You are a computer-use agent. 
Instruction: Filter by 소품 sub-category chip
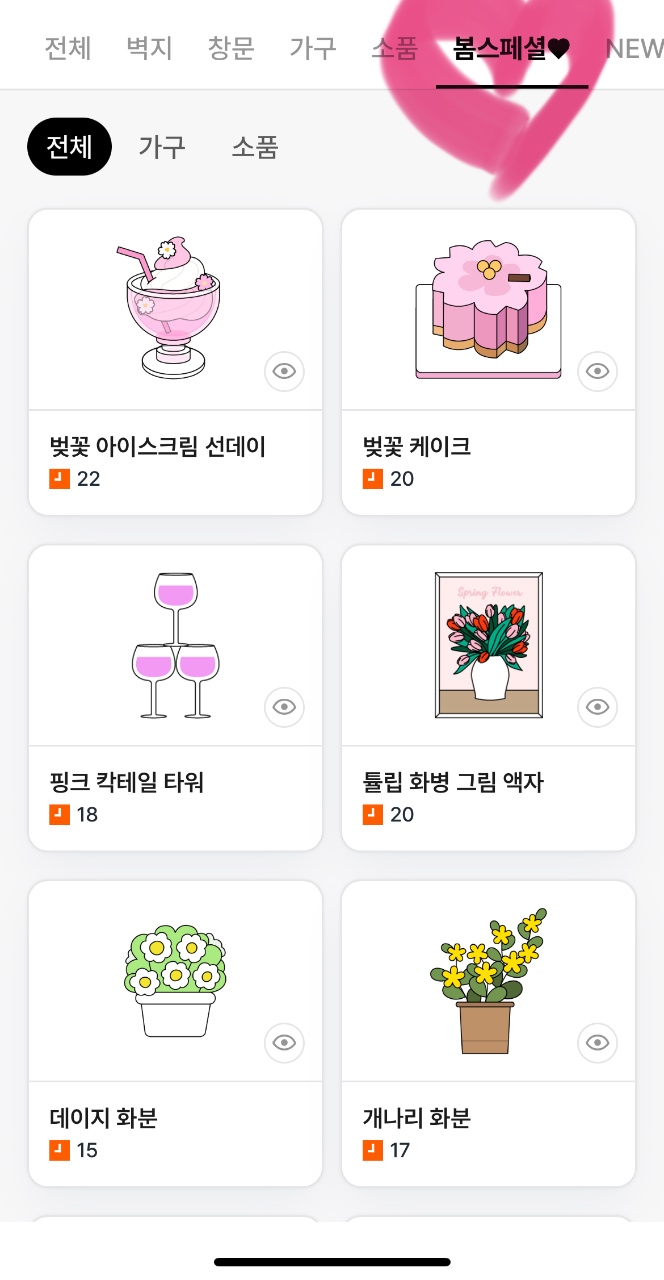coord(255,147)
